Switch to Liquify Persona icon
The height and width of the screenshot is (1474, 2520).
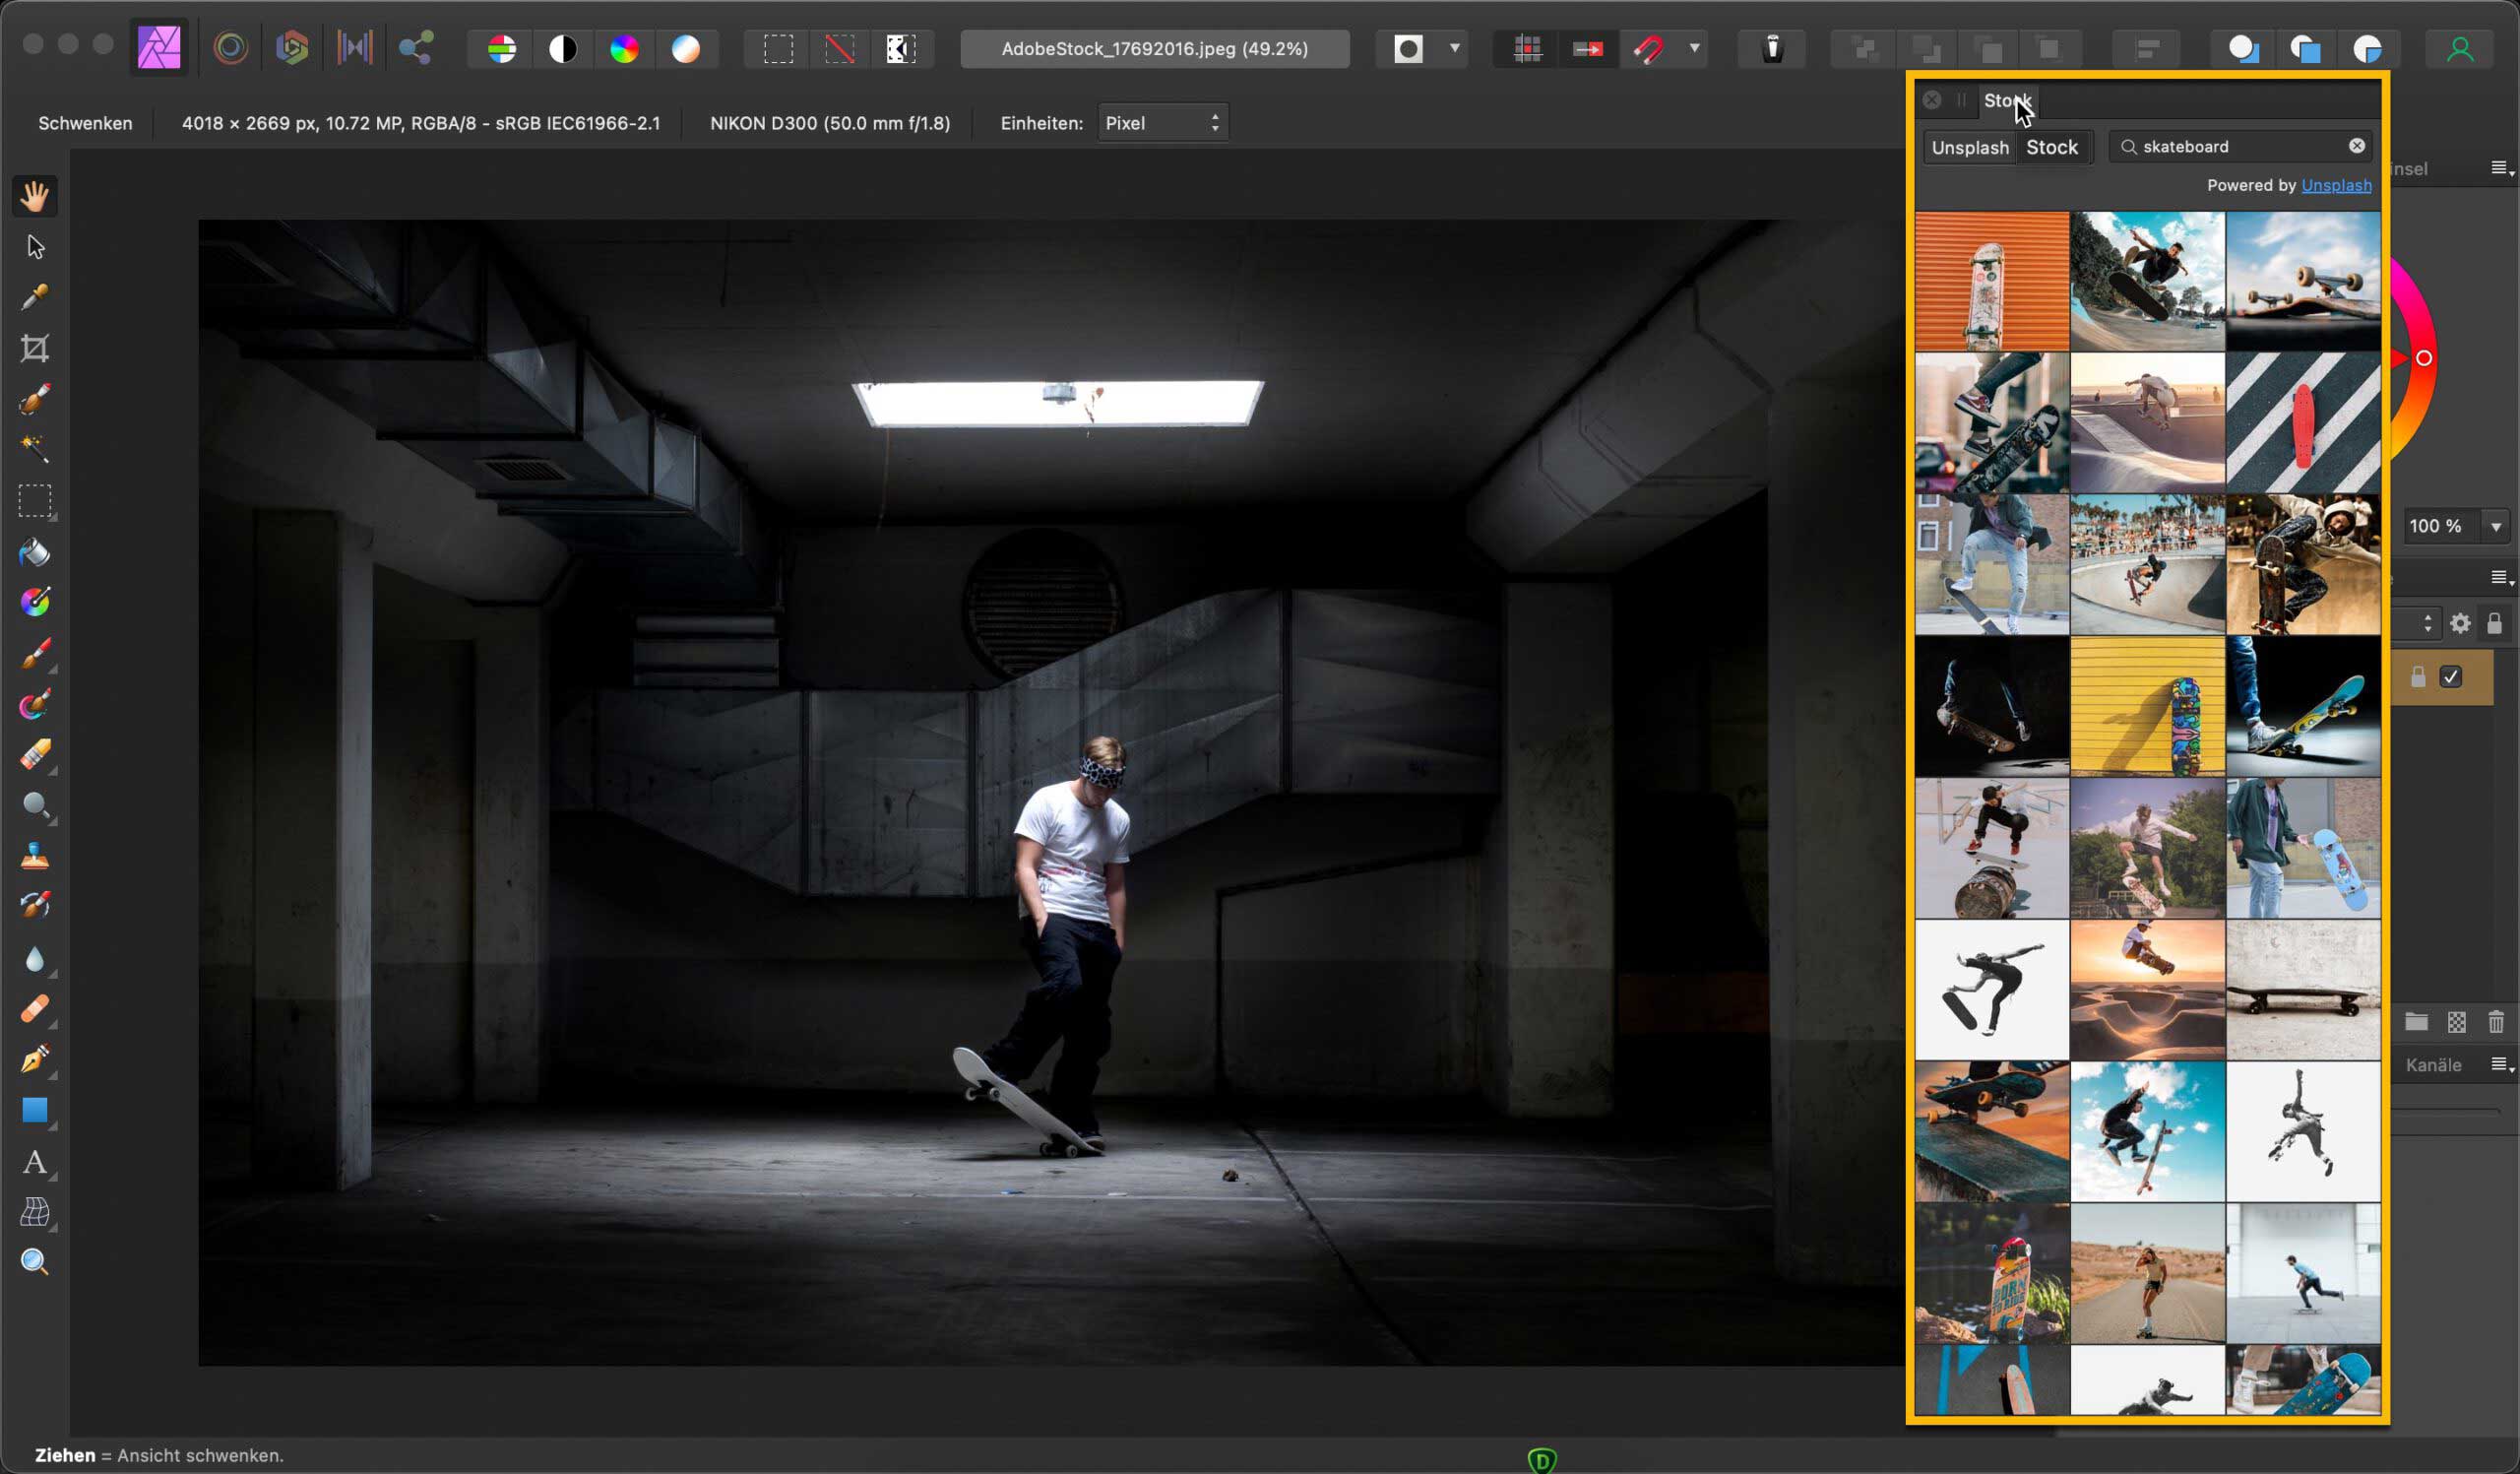click(x=231, y=48)
